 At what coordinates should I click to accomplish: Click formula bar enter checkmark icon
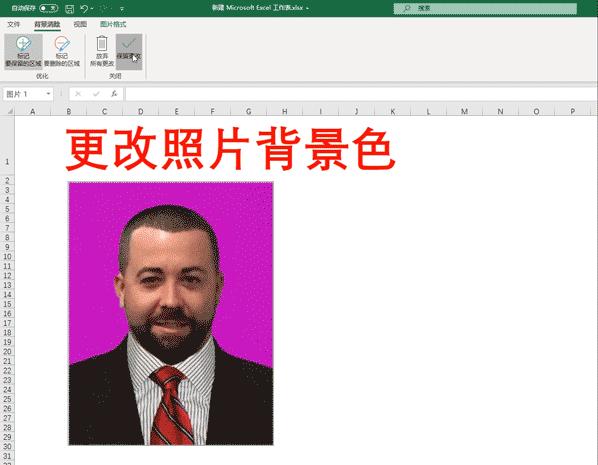coord(96,94)
